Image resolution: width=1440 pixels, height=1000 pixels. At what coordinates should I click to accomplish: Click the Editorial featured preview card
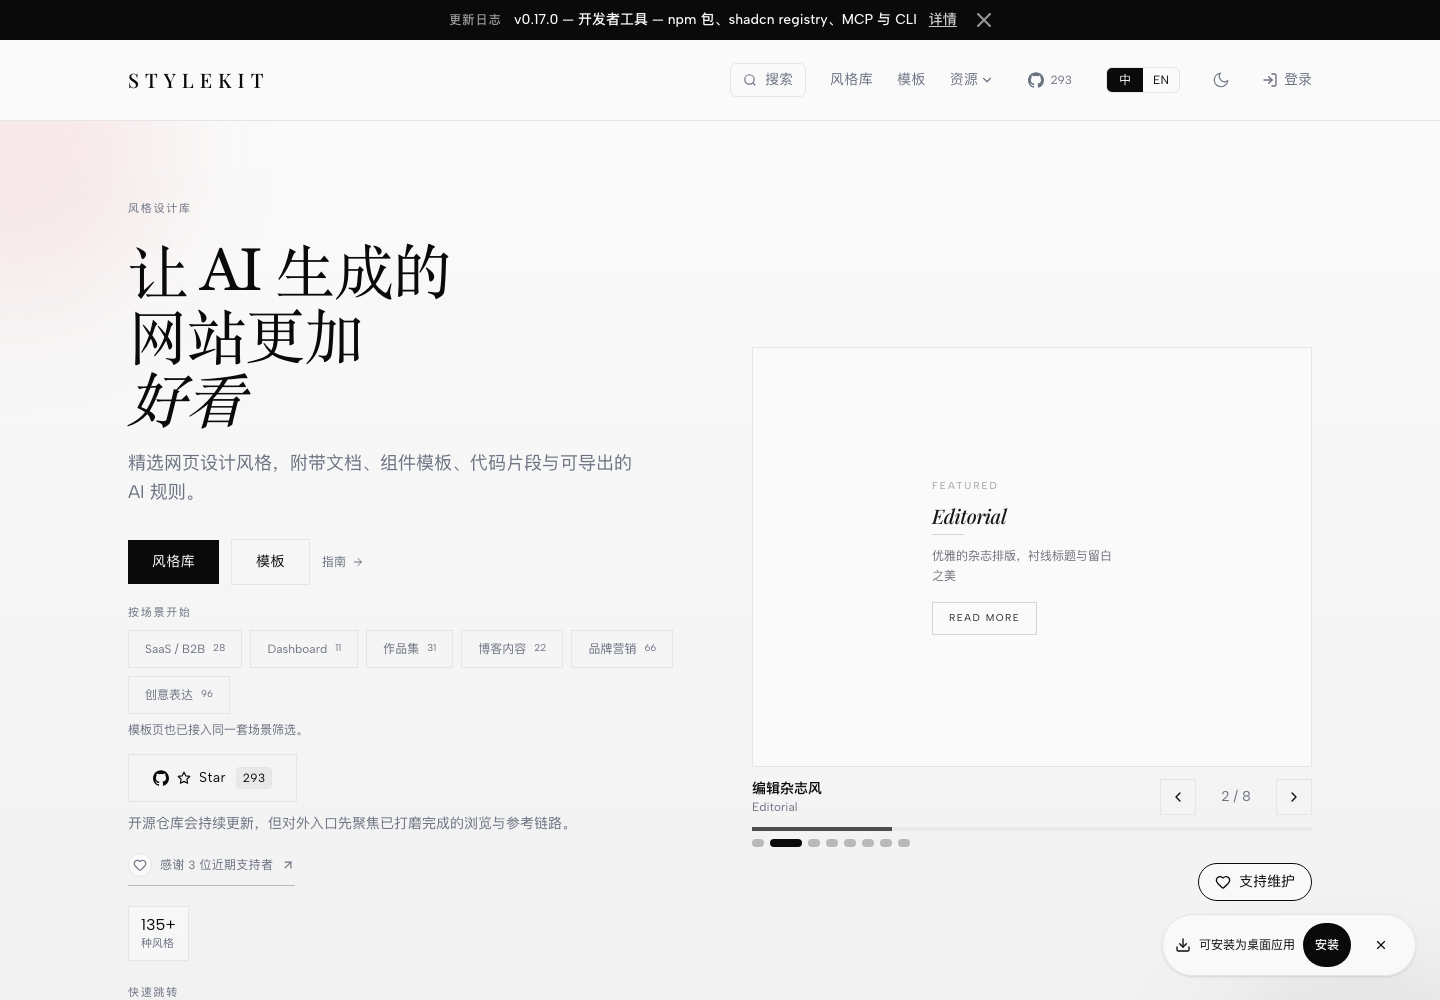point(1032,557)
